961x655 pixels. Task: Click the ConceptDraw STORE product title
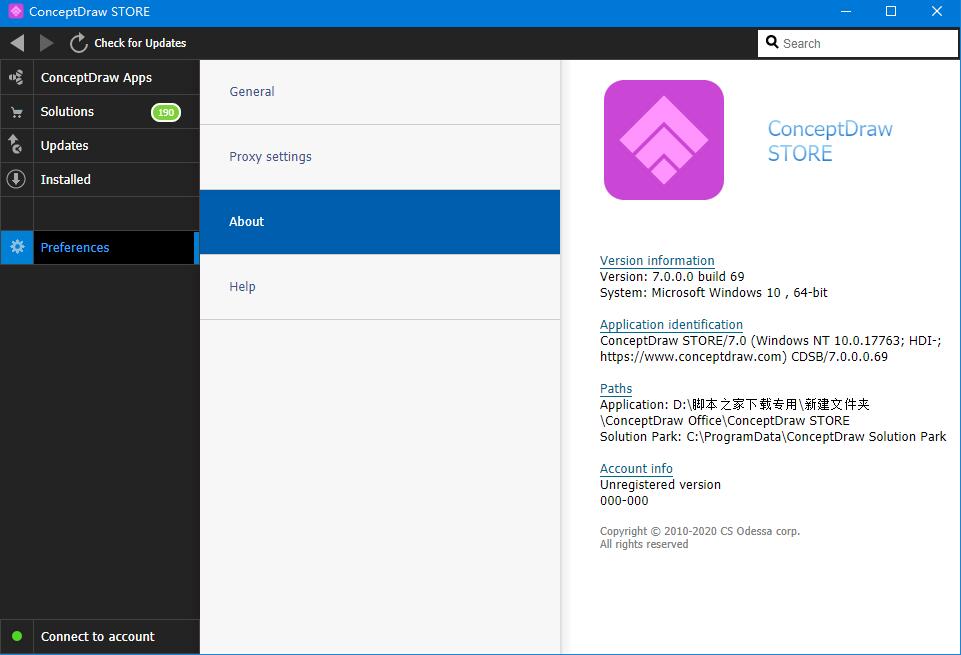coord(830,140)
